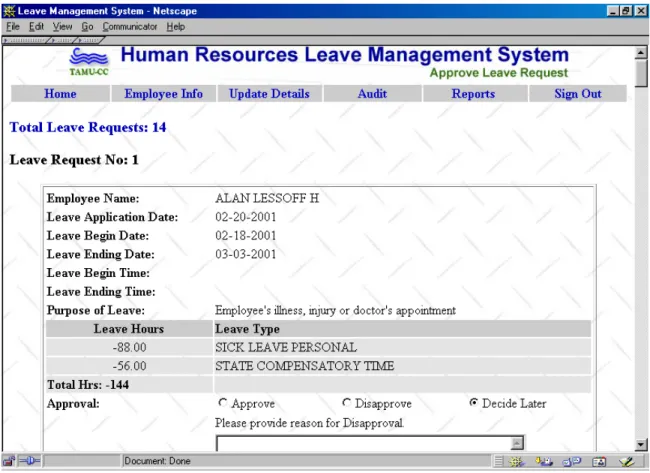This screenshot has width=650, height=473.
Task: Click the reason text box scroll up arrow
Action: pos(517,443)
